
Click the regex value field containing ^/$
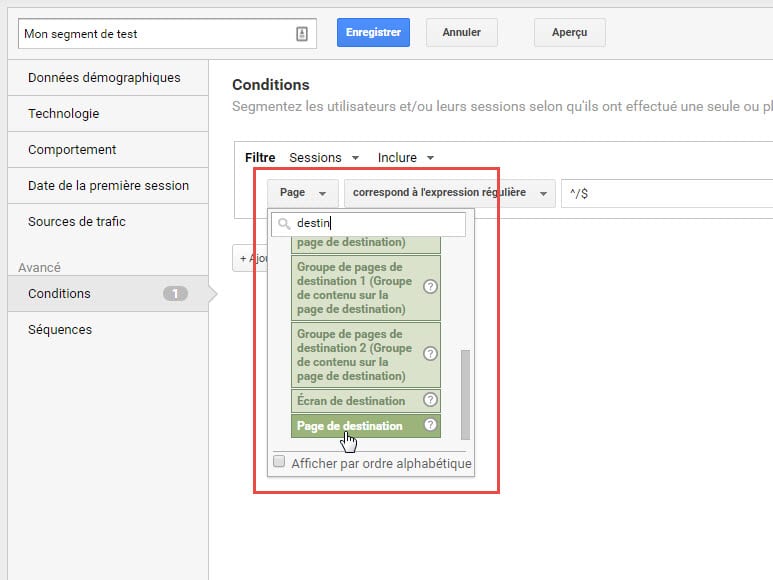tap(660, 194)
